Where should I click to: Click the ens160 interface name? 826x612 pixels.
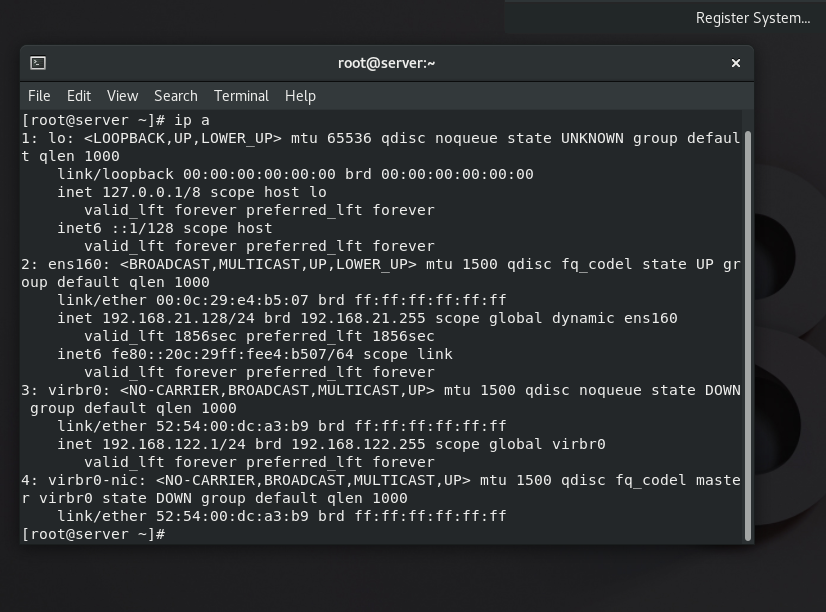[x=80, y=264]
